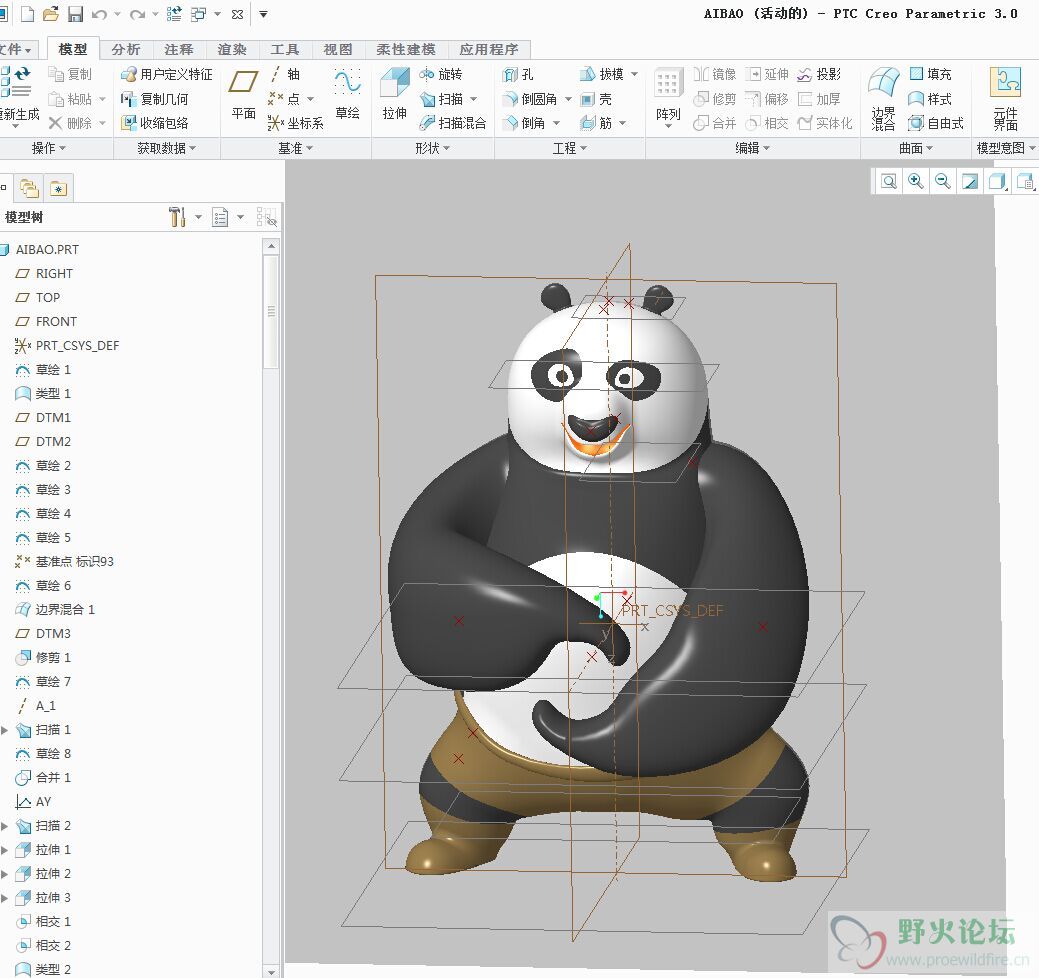
Task: Create a datum Plane (平面)
Action: tap(243, 94)
